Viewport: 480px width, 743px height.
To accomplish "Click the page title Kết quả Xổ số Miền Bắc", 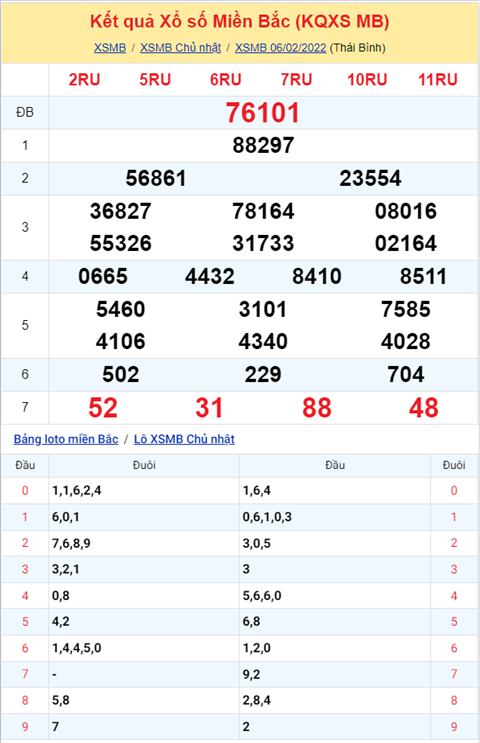I will tap(240, 22).
